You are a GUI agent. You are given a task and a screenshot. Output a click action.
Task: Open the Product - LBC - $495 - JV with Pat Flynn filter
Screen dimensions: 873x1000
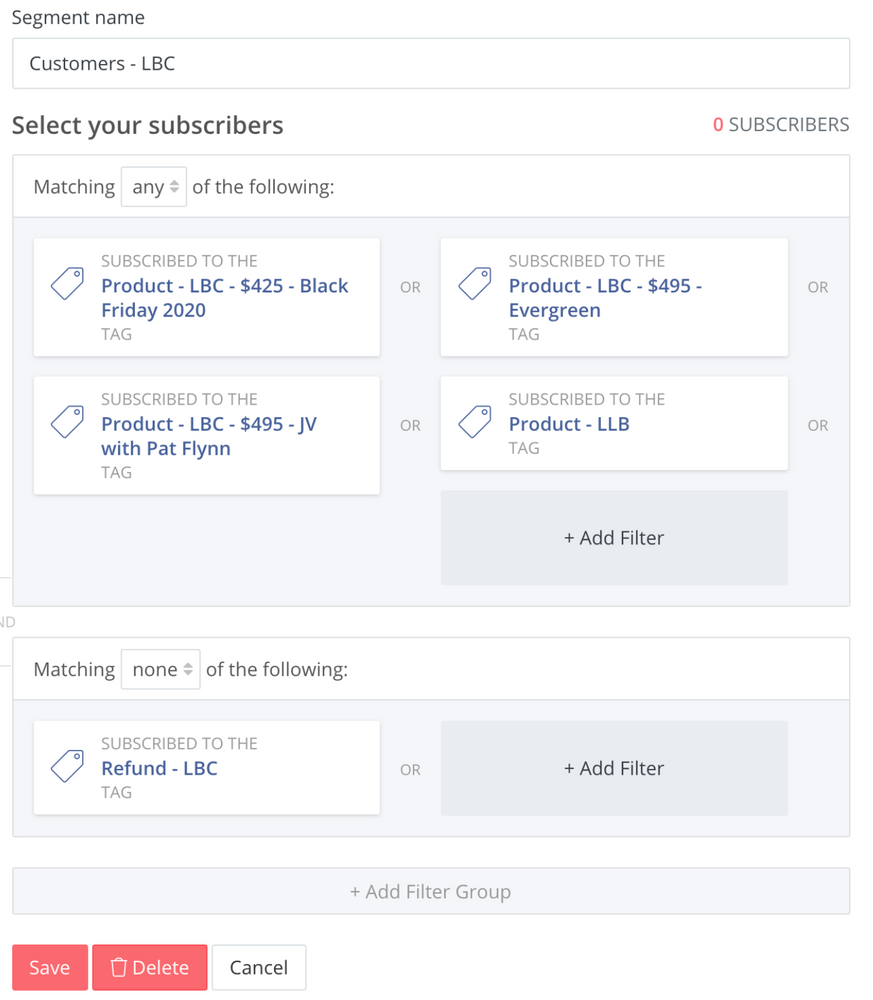207,436
